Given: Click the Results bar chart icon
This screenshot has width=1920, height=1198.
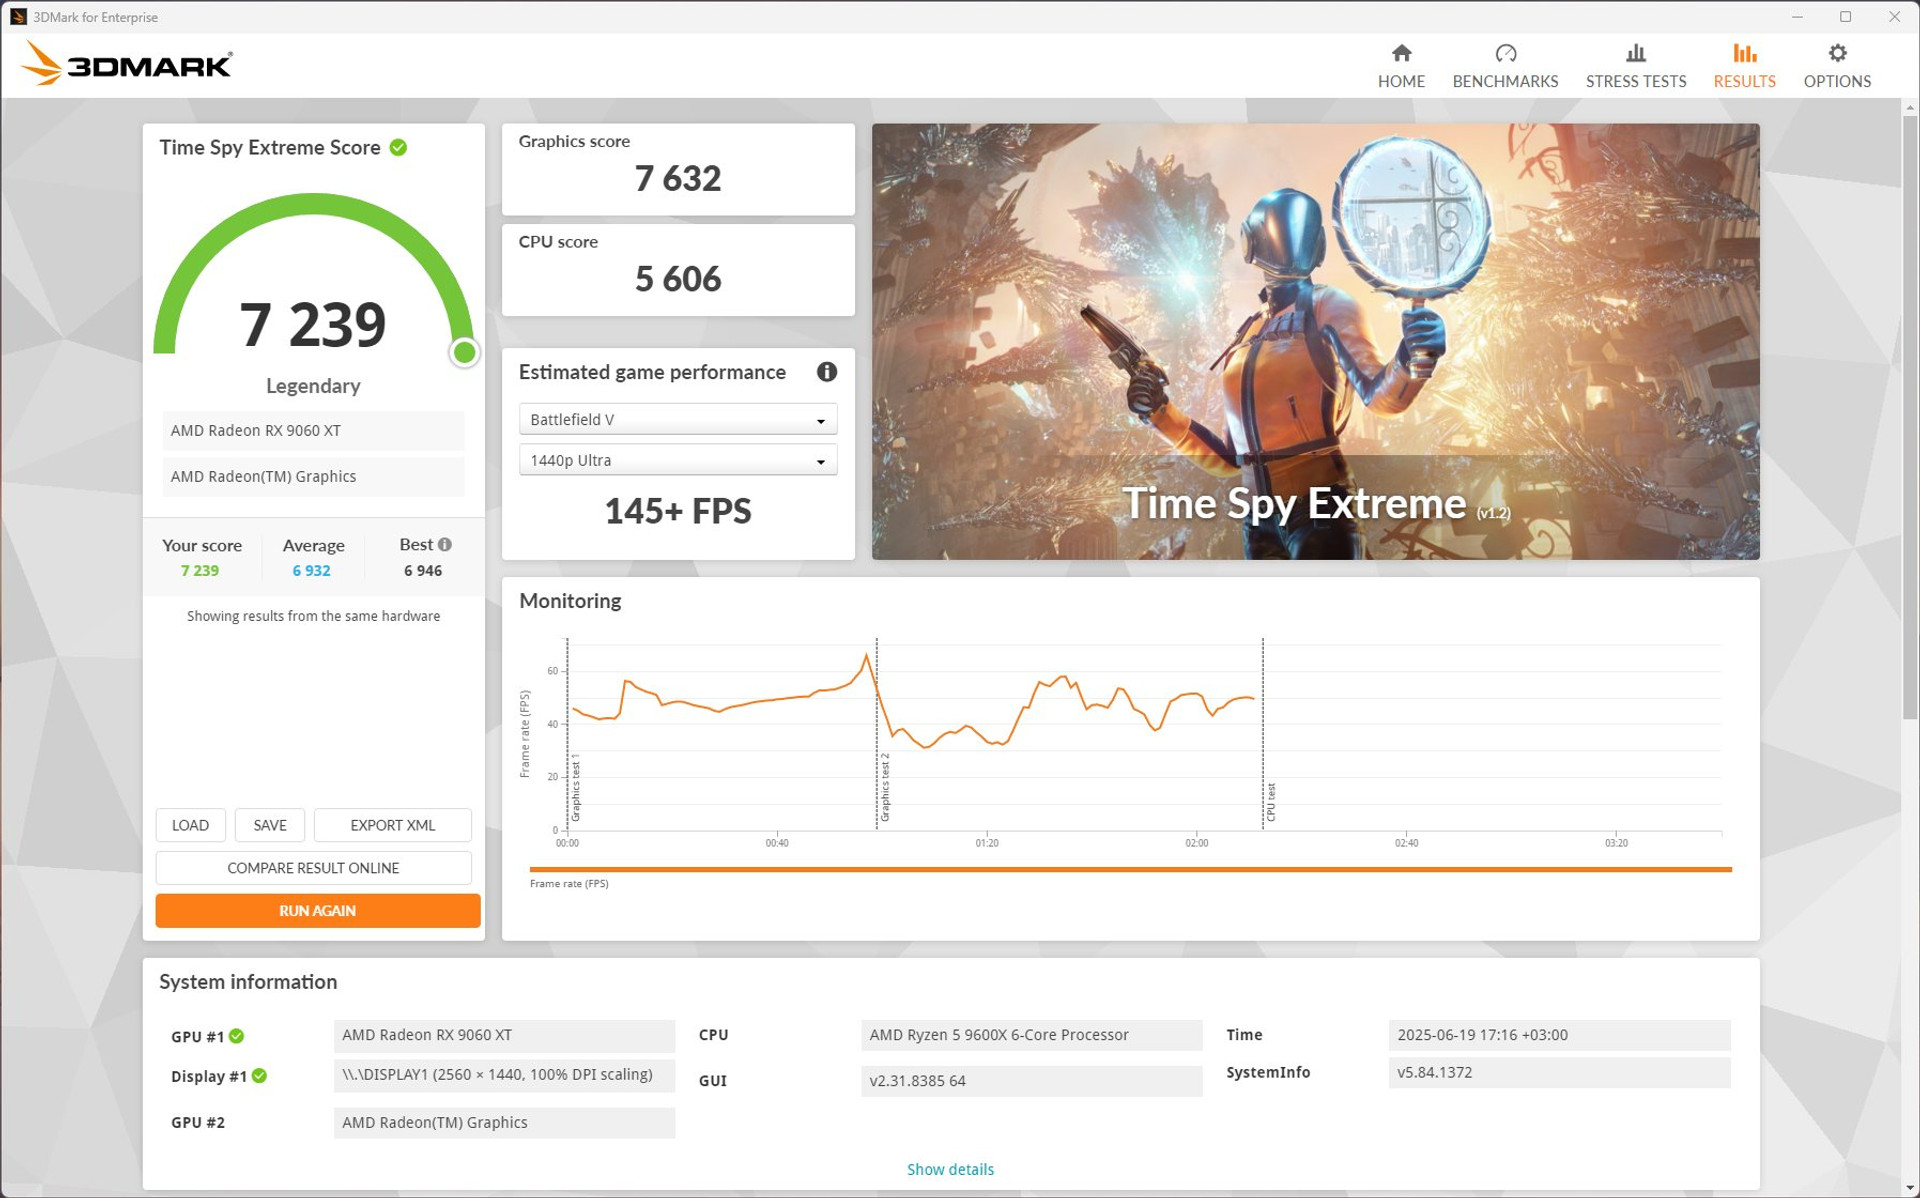Looking at the screenshot, I should pyautogui.click(x=1744, y=53).
